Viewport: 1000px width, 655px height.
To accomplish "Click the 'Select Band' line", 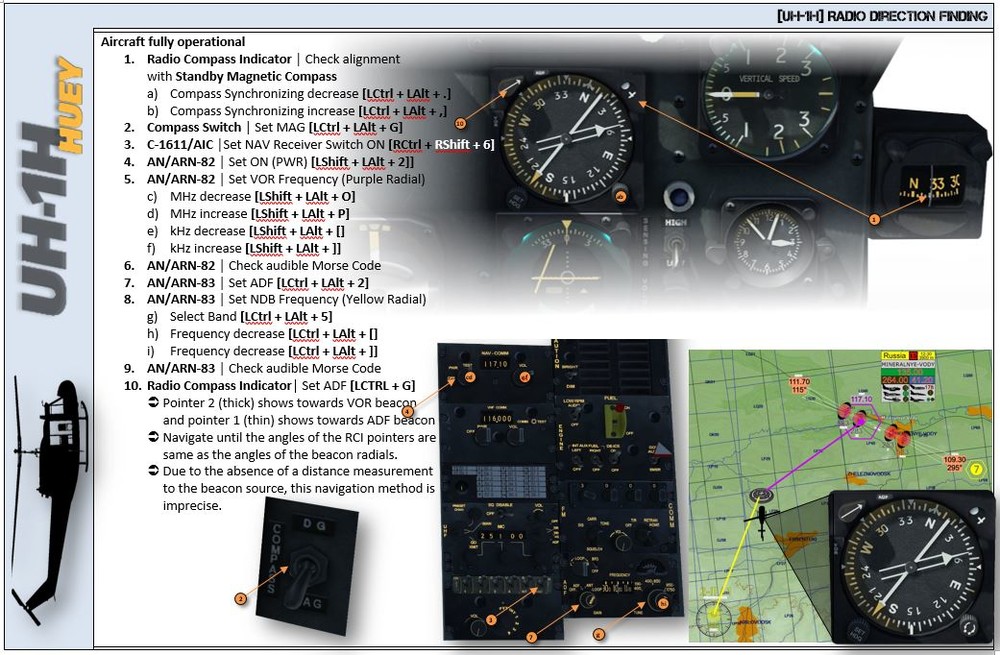I will click(x=251, y=316).
